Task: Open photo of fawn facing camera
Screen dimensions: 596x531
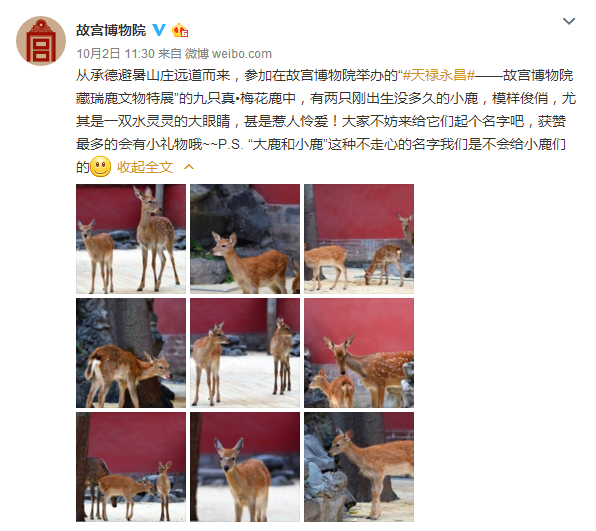Action: click(x=245, y=467)
